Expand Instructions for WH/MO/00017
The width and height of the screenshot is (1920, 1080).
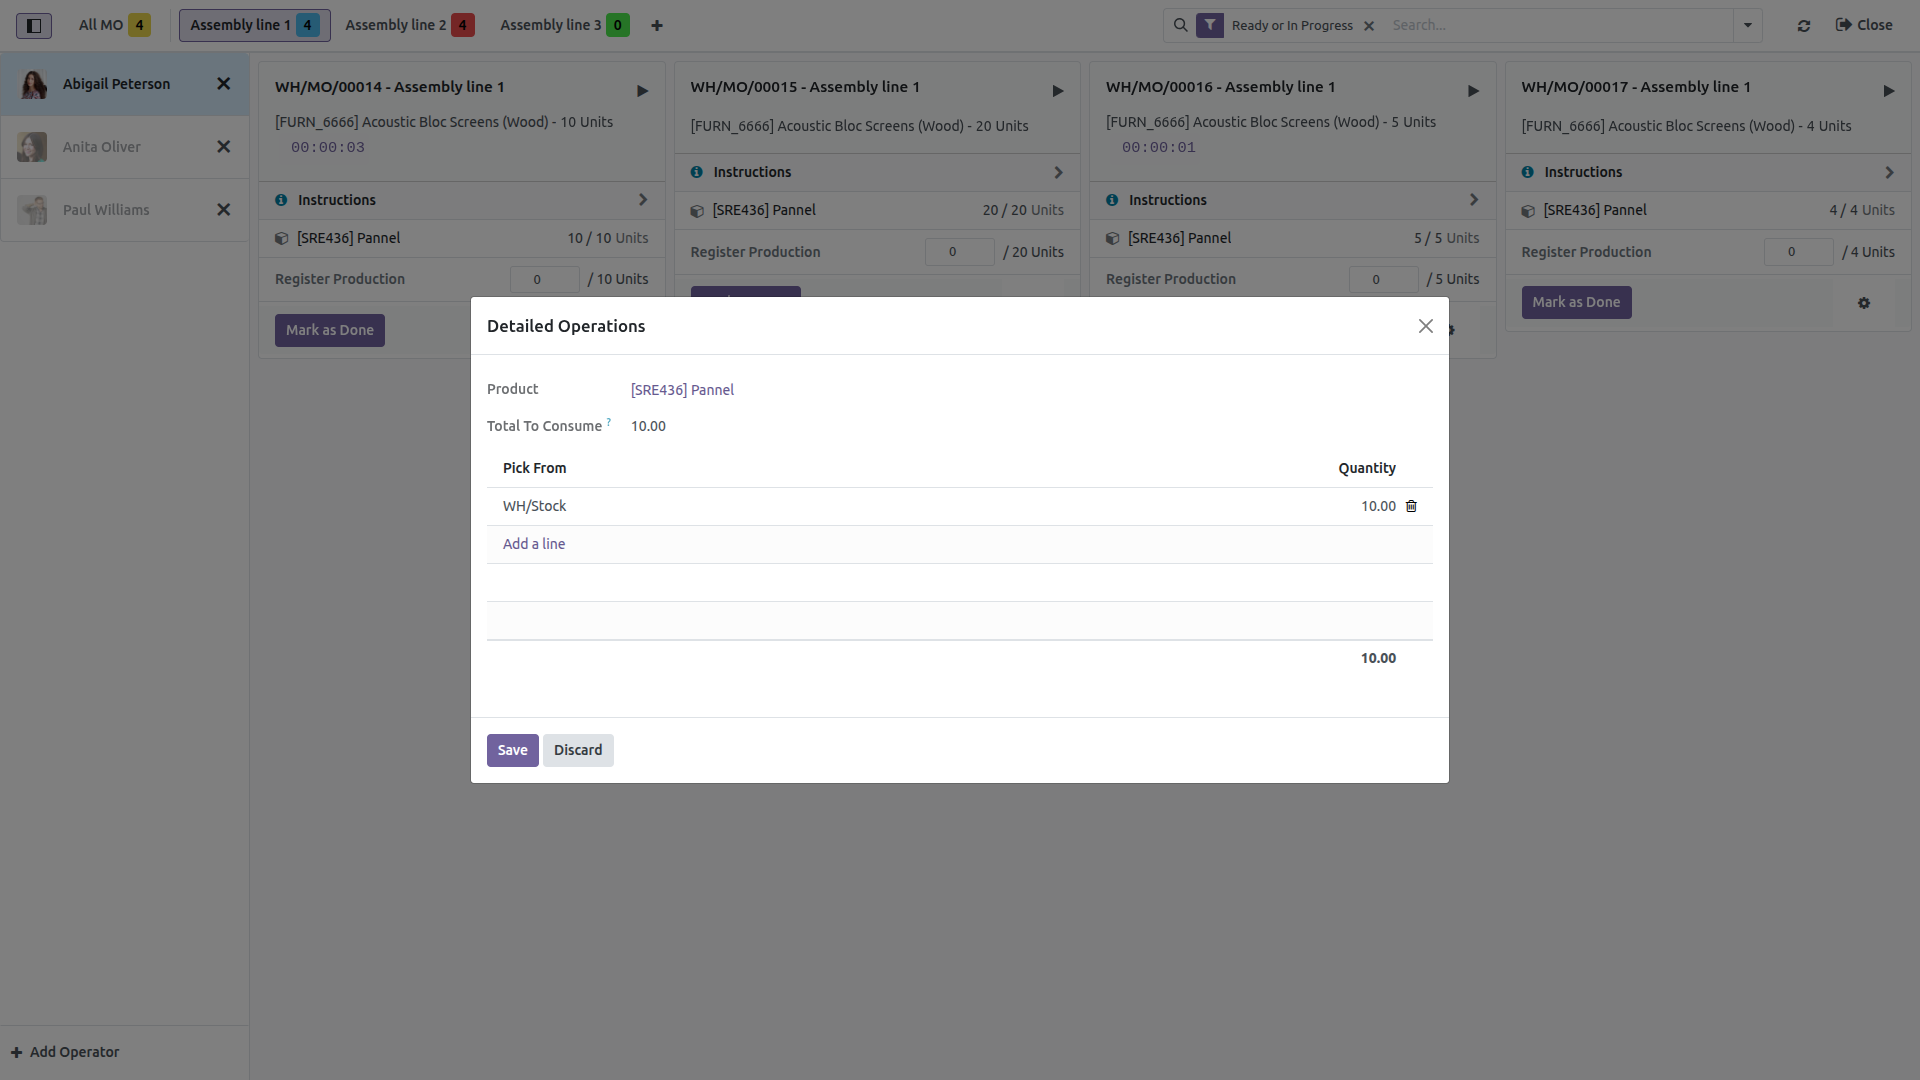click(1708, 172)
